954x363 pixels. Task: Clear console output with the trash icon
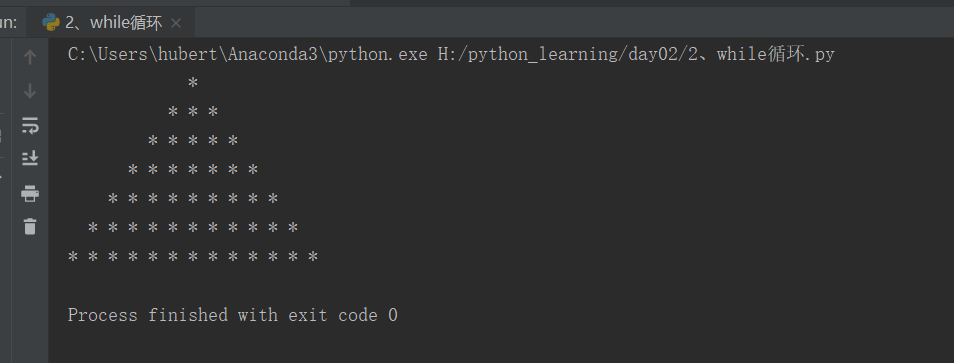(30, 226)
